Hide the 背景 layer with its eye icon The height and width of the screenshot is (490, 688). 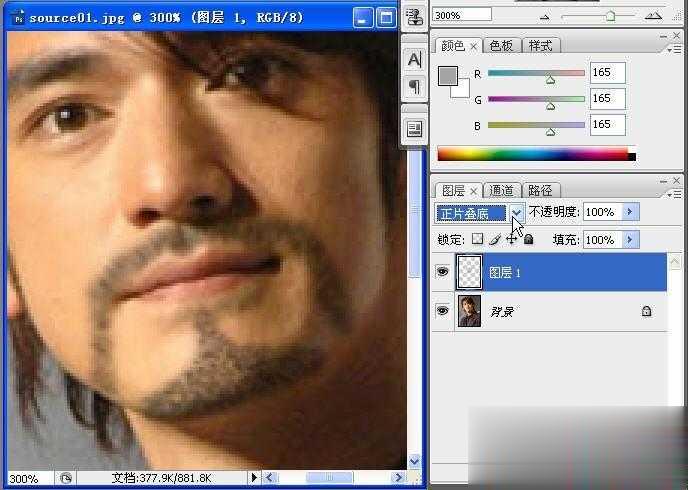[x=442, y=311]
